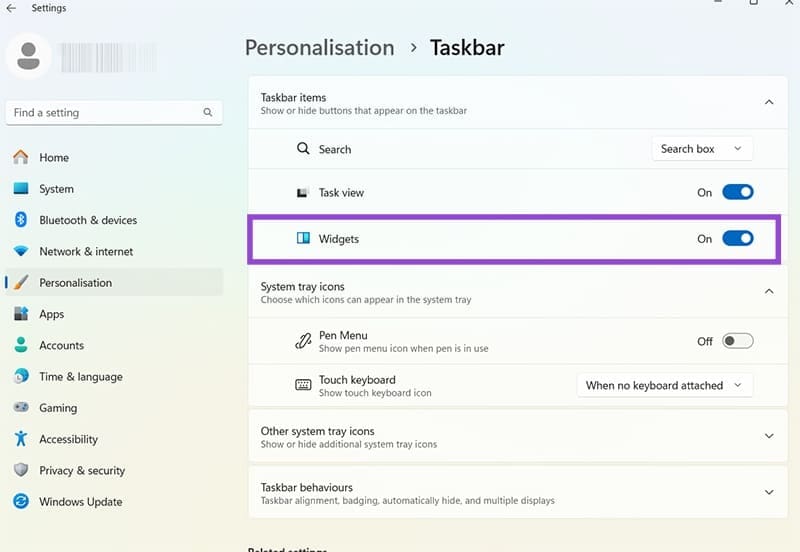The image size is (800, 552).
Task: Go to Bluetooth & devices
Action: pos(114,220)
